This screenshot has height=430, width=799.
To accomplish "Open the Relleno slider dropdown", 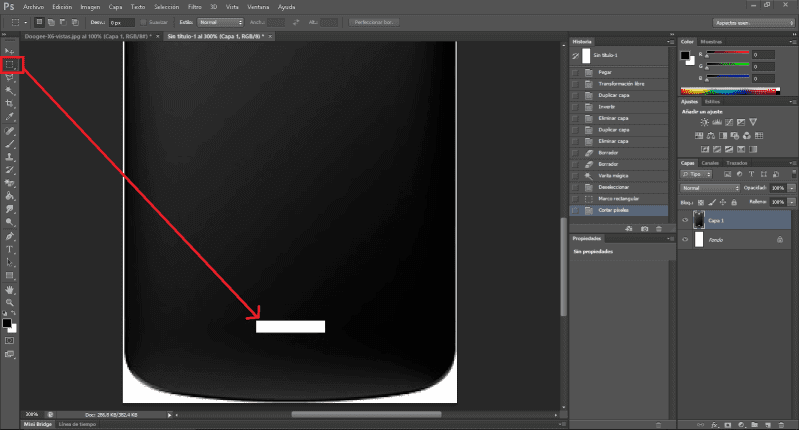I will pos(791,202).
